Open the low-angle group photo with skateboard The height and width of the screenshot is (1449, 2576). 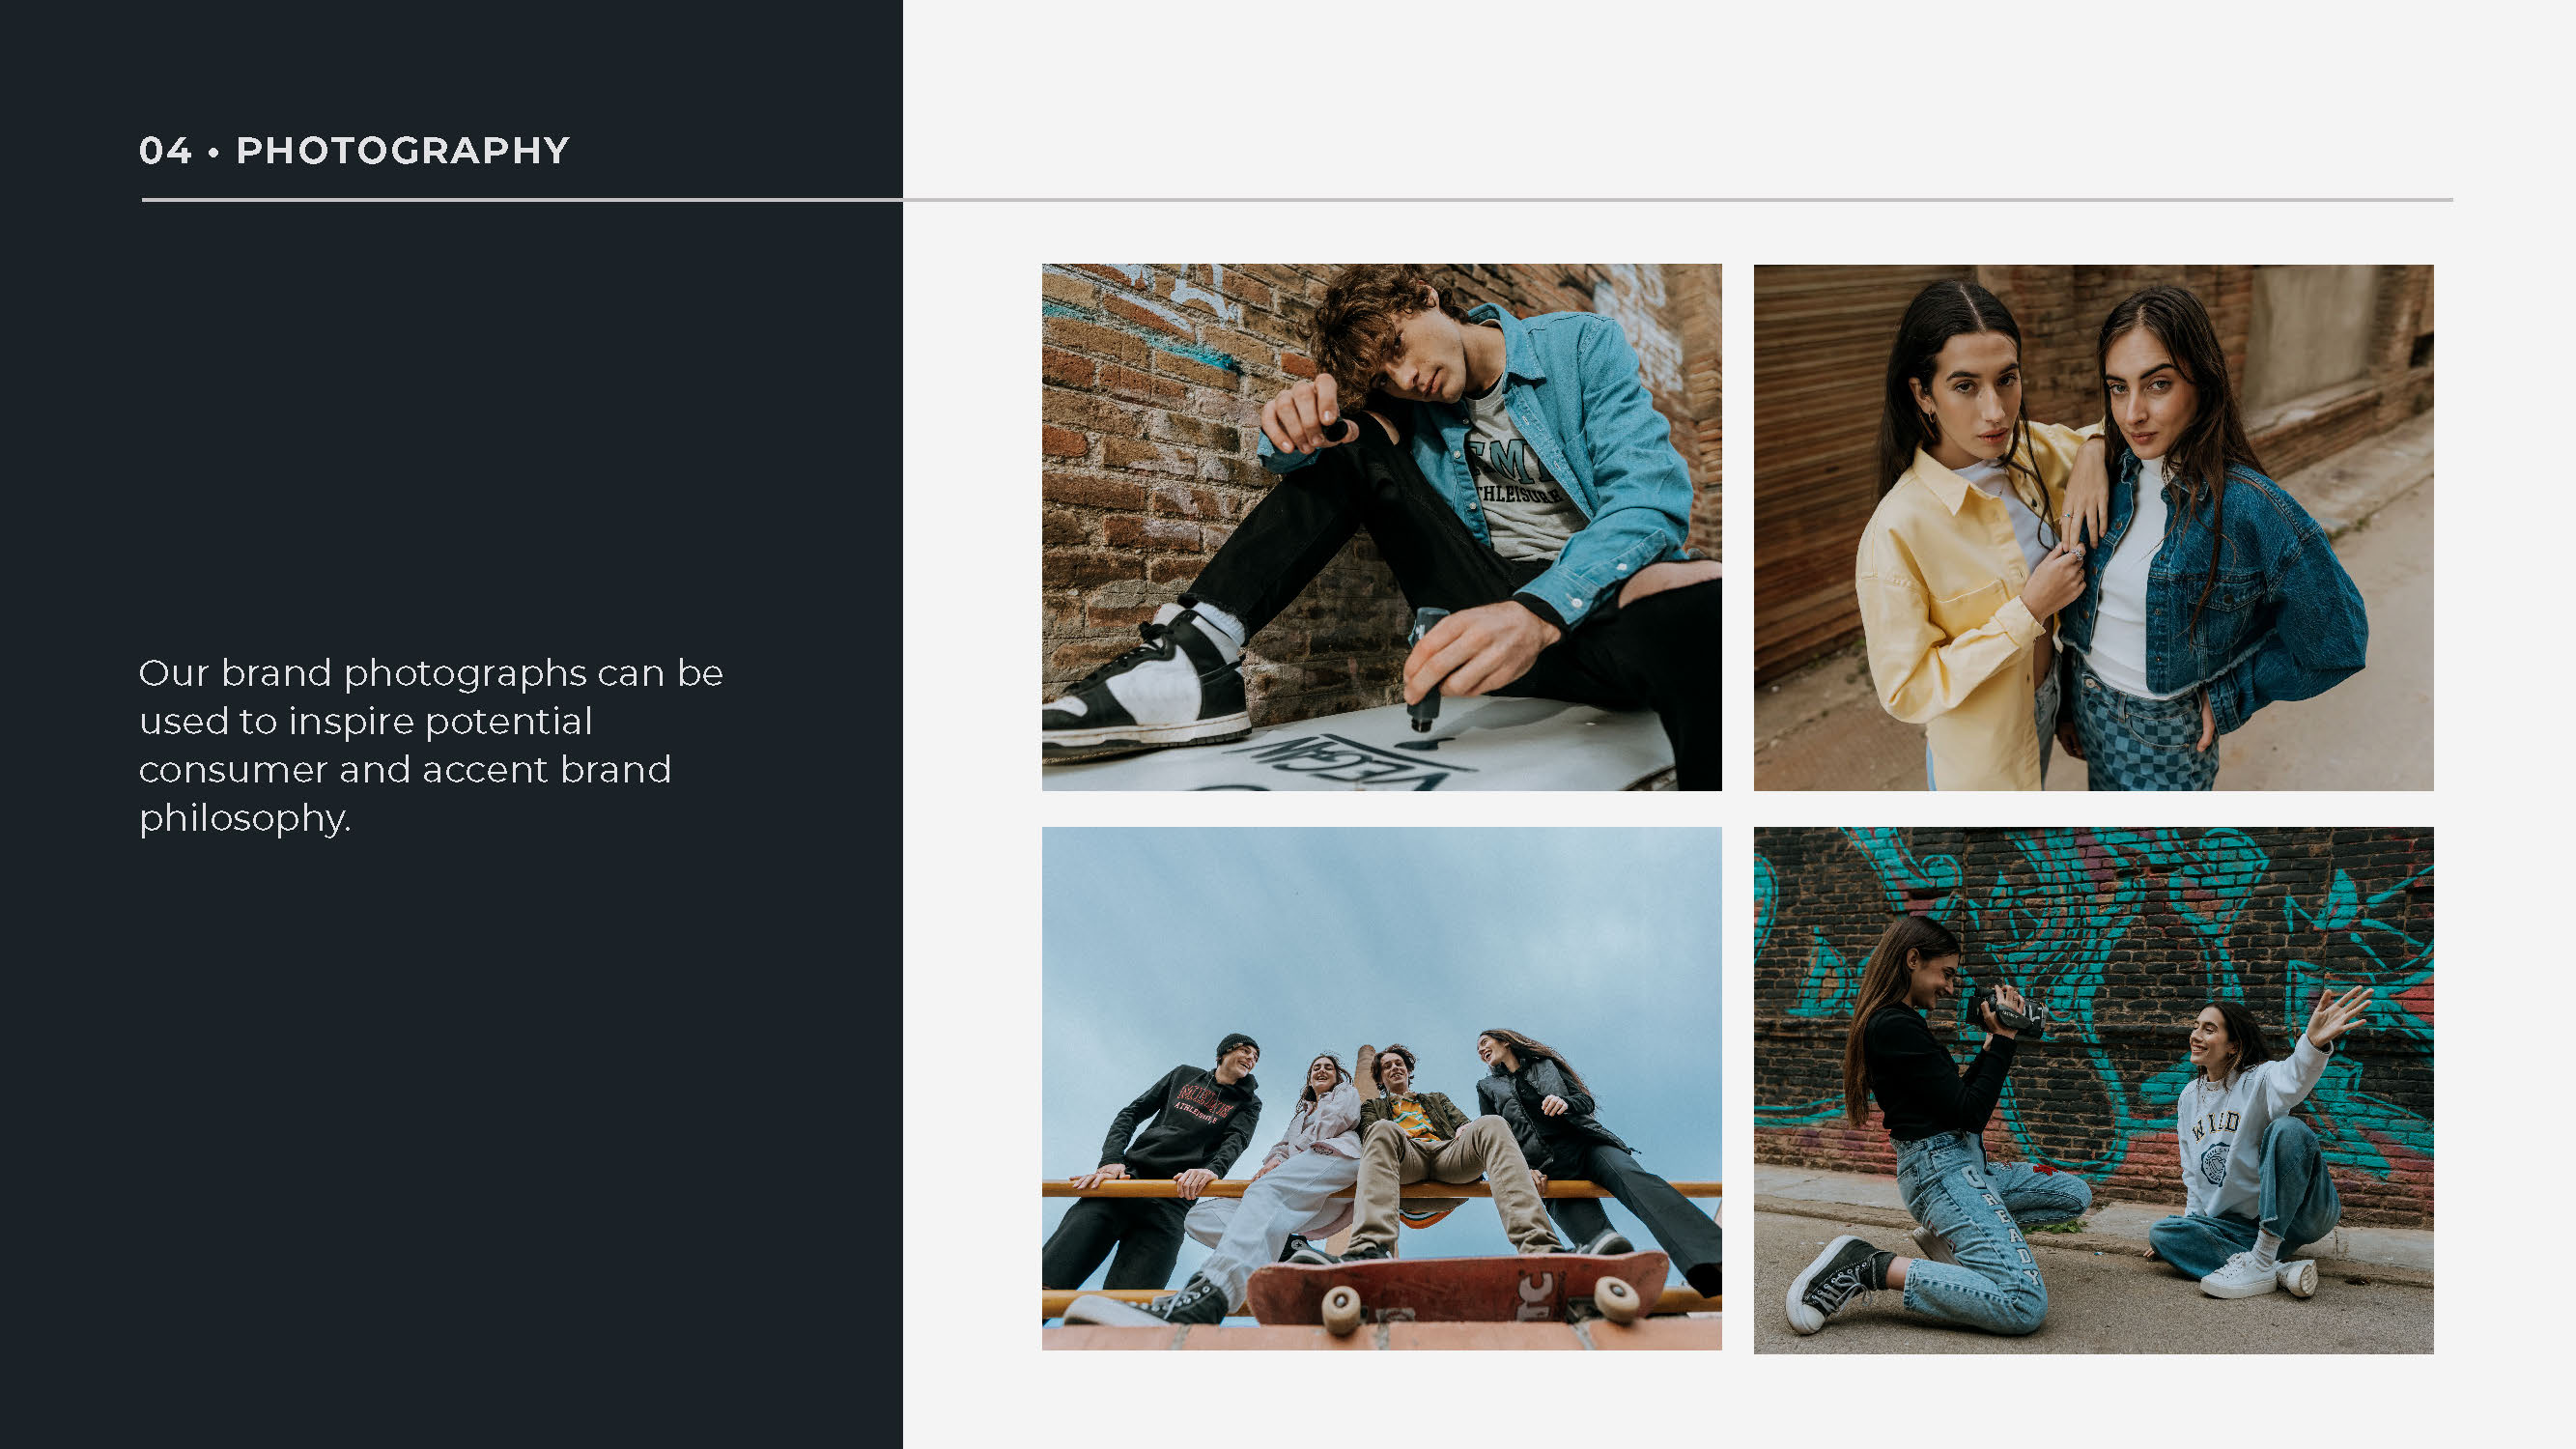pos(1381,1088)
